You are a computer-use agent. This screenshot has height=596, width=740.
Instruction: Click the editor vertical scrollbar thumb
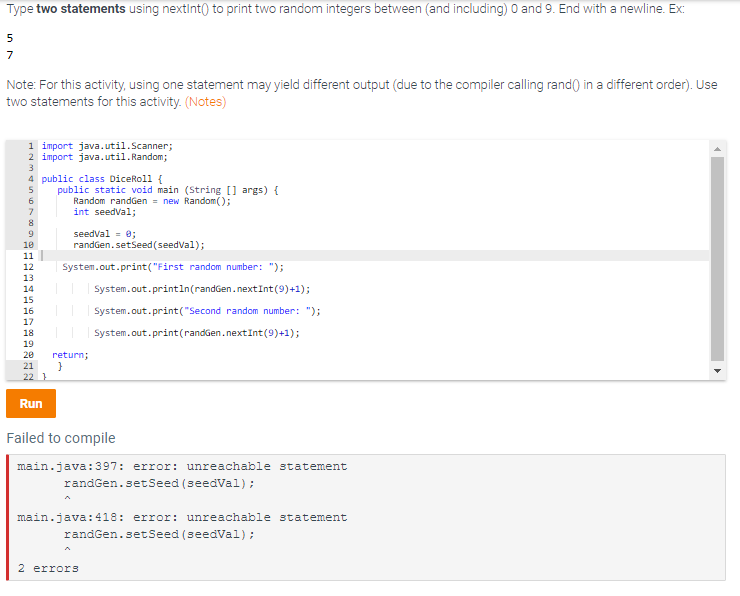717,259
